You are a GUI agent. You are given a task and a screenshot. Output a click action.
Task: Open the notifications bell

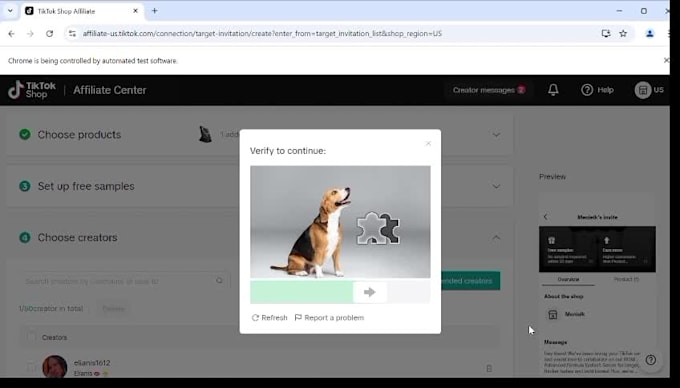point(553,90)
